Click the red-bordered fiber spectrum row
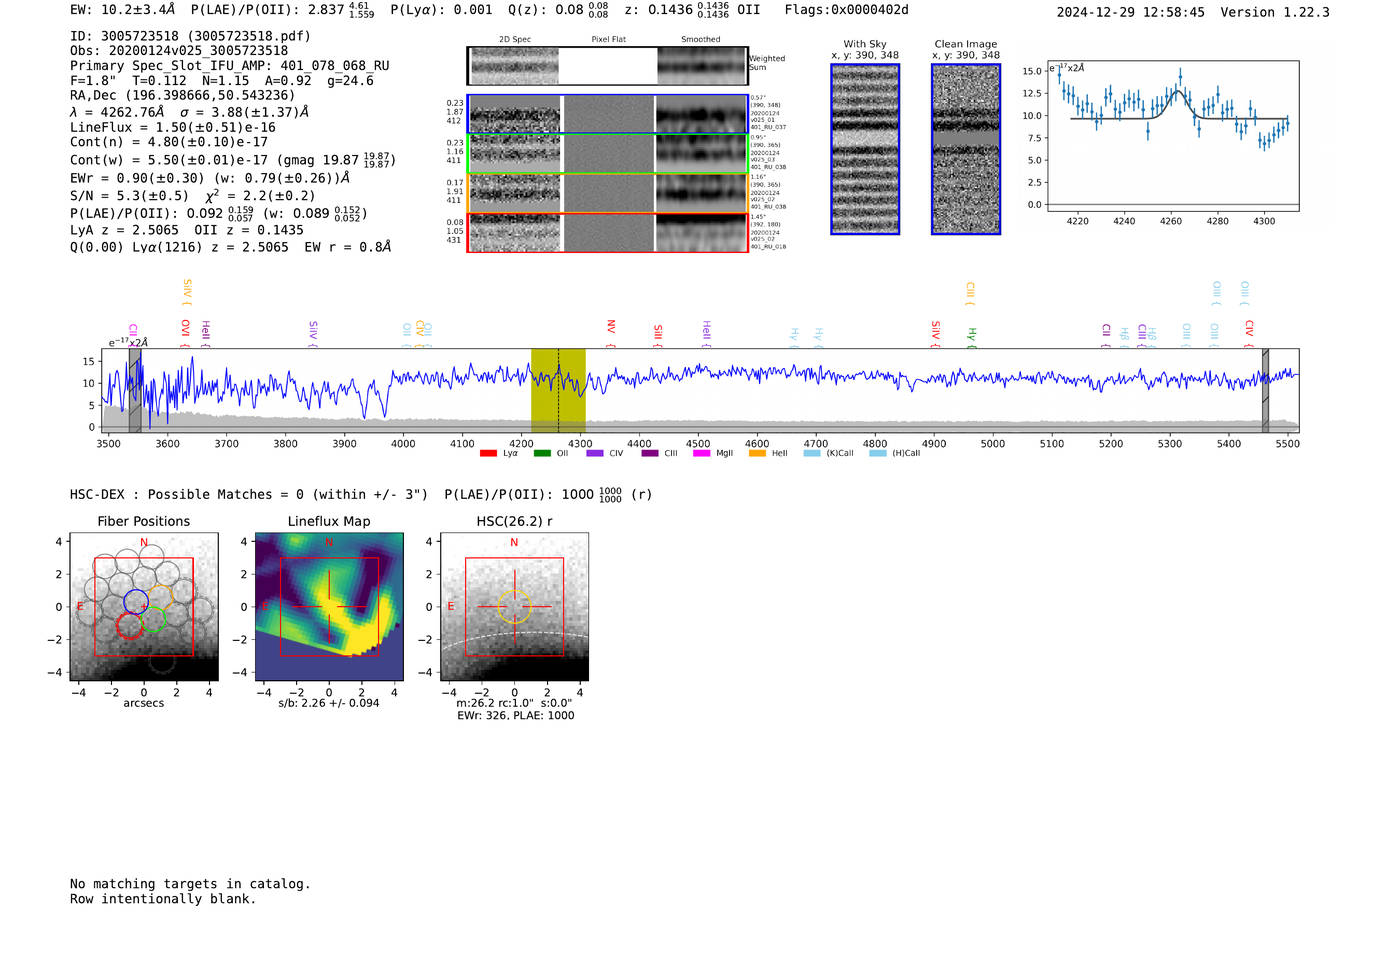The height and width of the screenshot is (953, 1400). pos(608,232)
